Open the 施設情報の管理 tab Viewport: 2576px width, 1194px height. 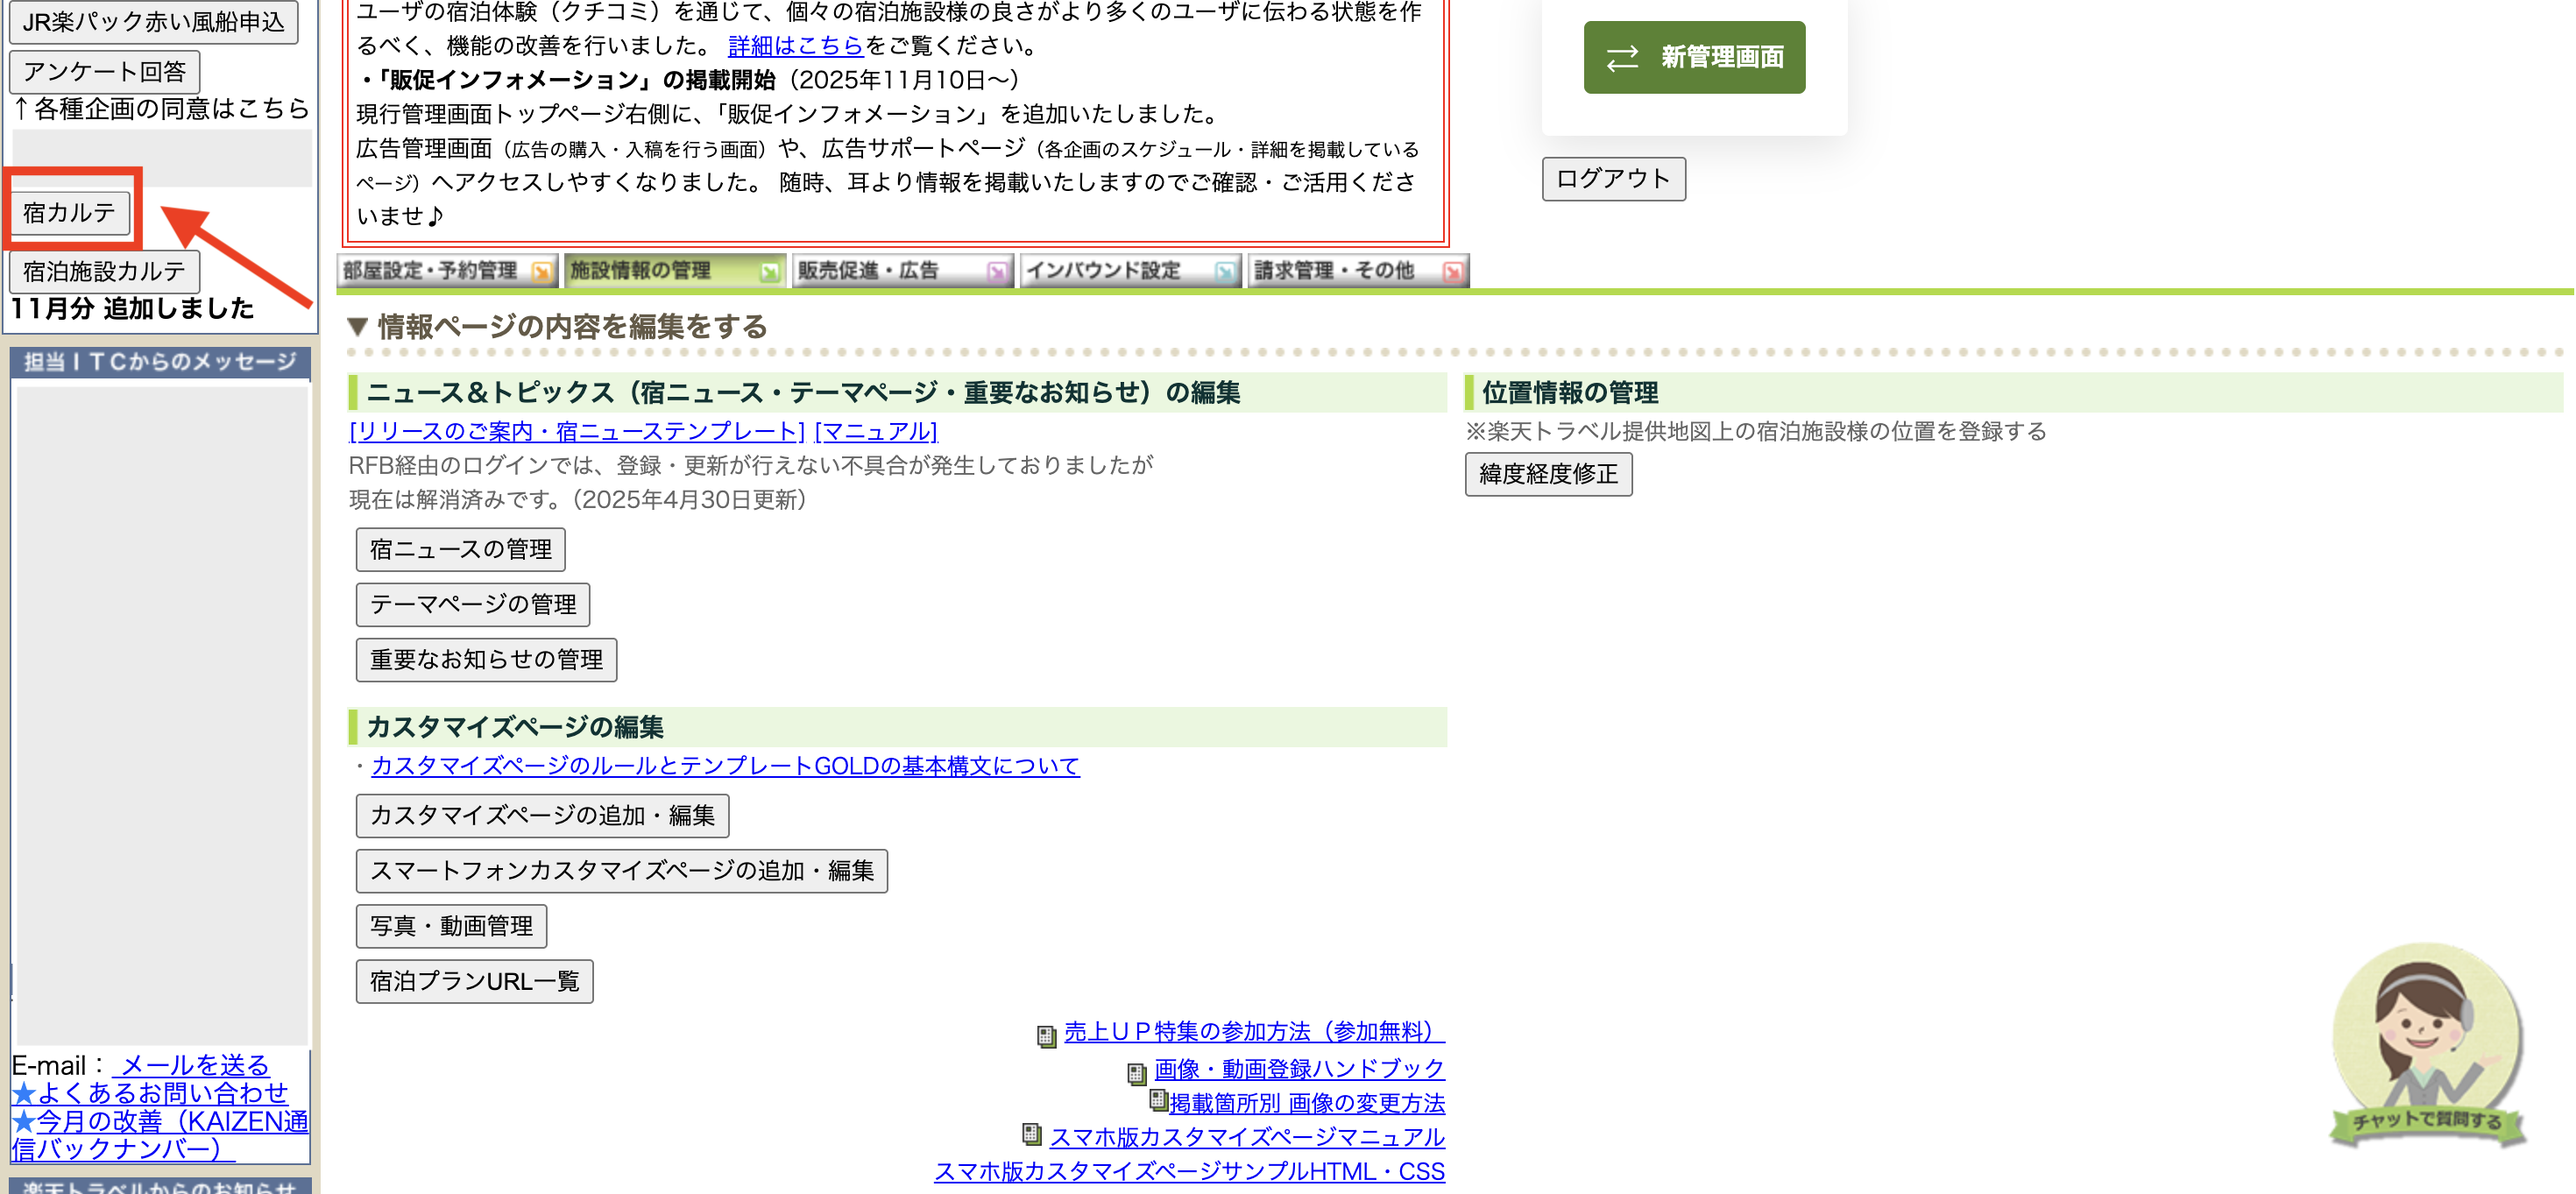point(660,271)
